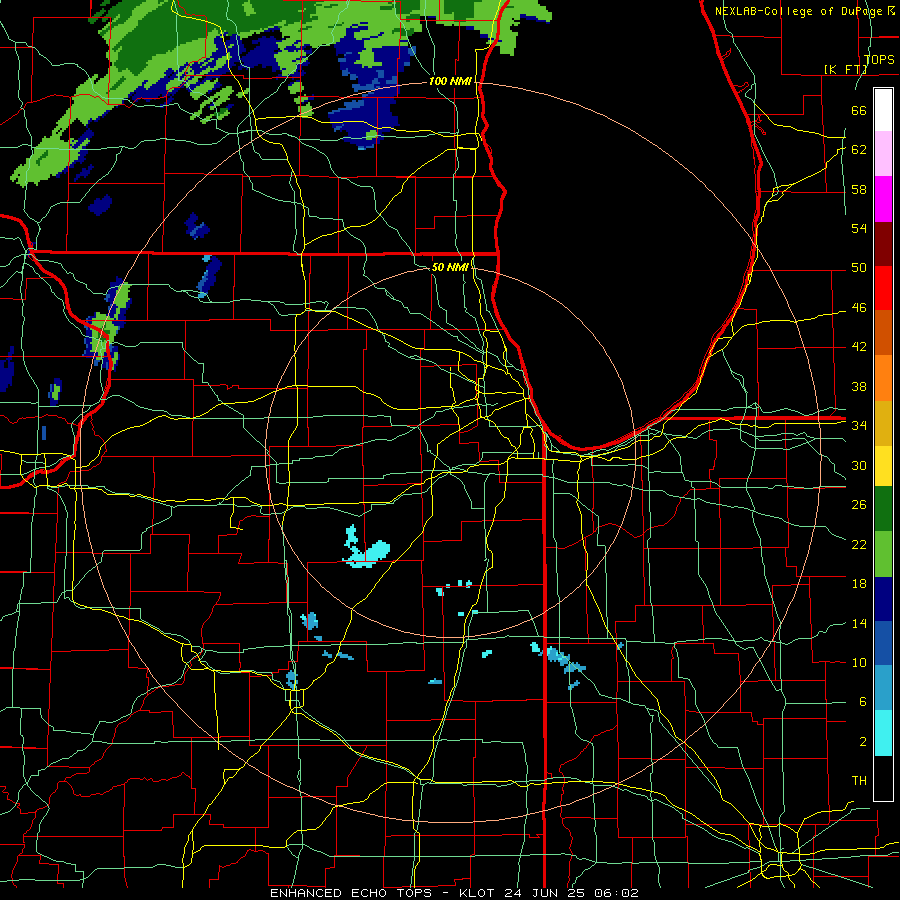Click the 'TH' legend label
This screenshot has width=900, height=900.
pyautogui.click(x=859, y=781)
